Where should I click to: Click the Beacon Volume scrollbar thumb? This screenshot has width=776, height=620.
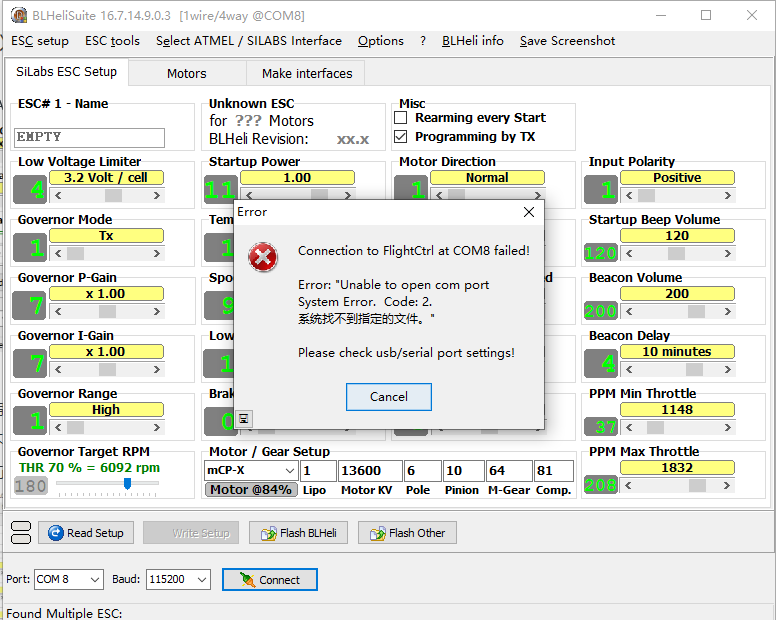pos(696,311)
